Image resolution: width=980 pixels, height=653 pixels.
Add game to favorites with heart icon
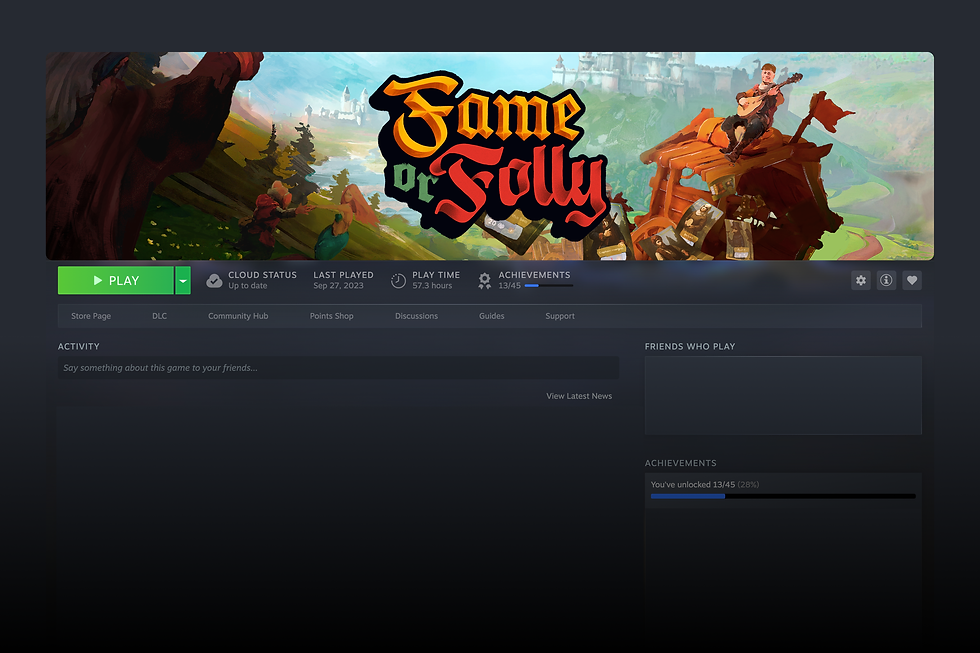click(x=912, y=280)
